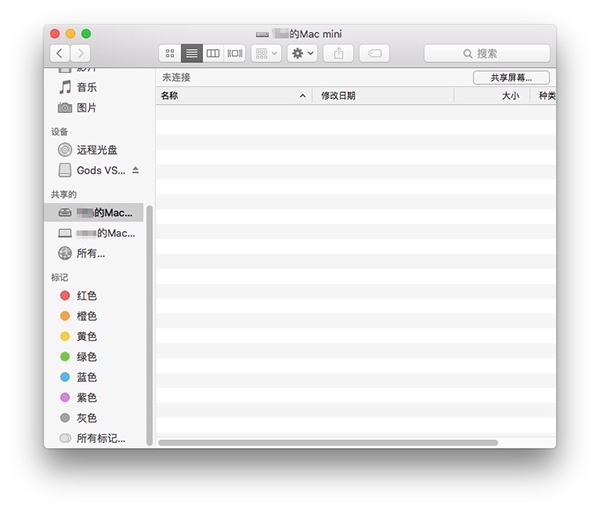Screen dimensions: 600x511
Task: Switch to column view mode
Action: click(213, 53)
